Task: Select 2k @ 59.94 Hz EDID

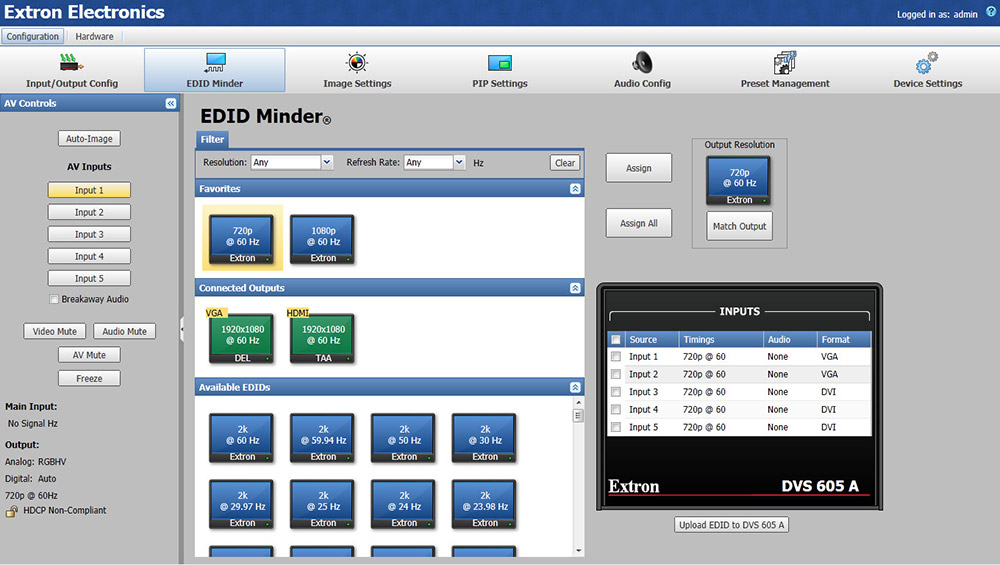Action: pos(323,438)
